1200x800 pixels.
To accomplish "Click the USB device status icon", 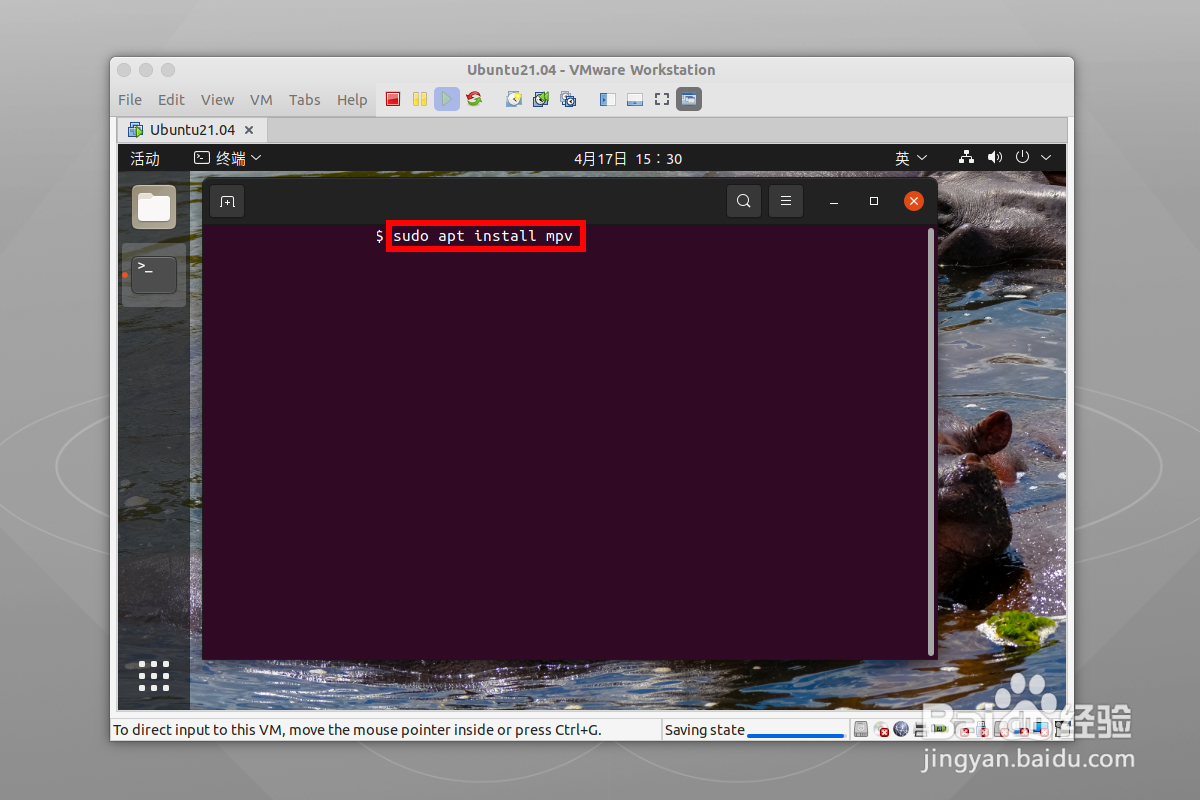I will [982, 729].
